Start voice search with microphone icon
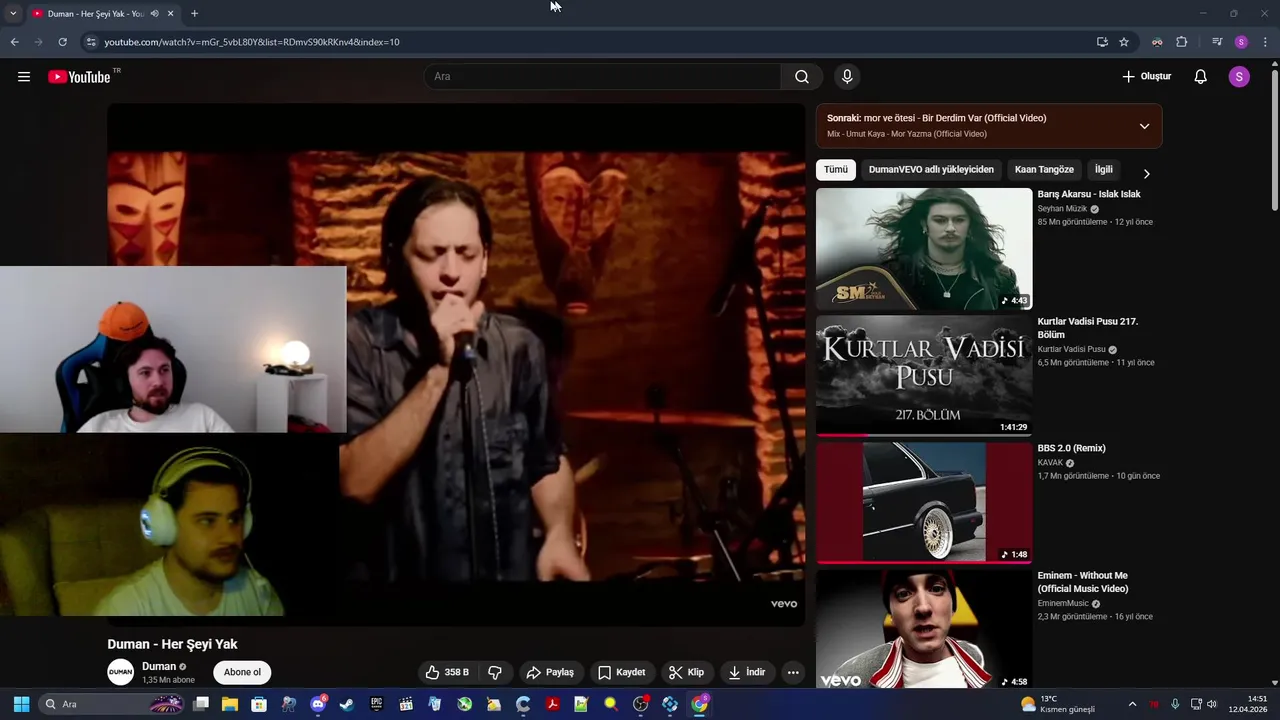This screenshot has height=720, width=1280. coord(847,77)
